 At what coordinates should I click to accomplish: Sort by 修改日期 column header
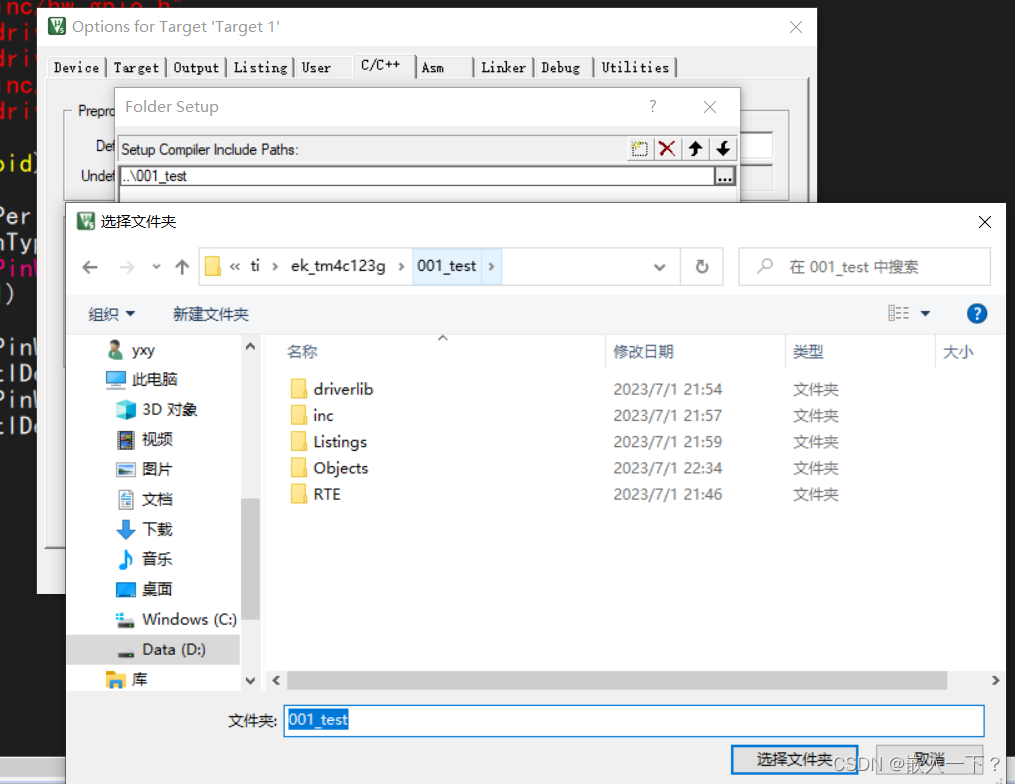coord(643,352)
